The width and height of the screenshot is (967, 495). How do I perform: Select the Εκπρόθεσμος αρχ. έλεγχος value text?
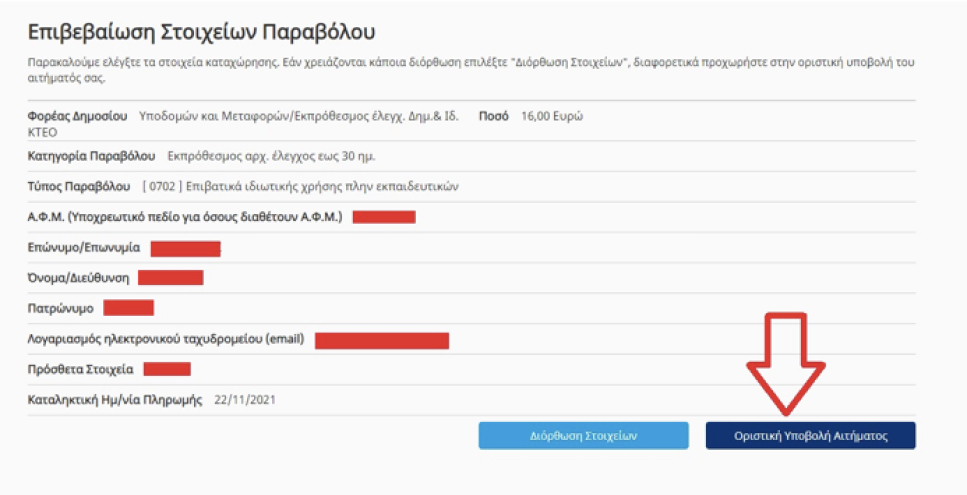[272, 156]
